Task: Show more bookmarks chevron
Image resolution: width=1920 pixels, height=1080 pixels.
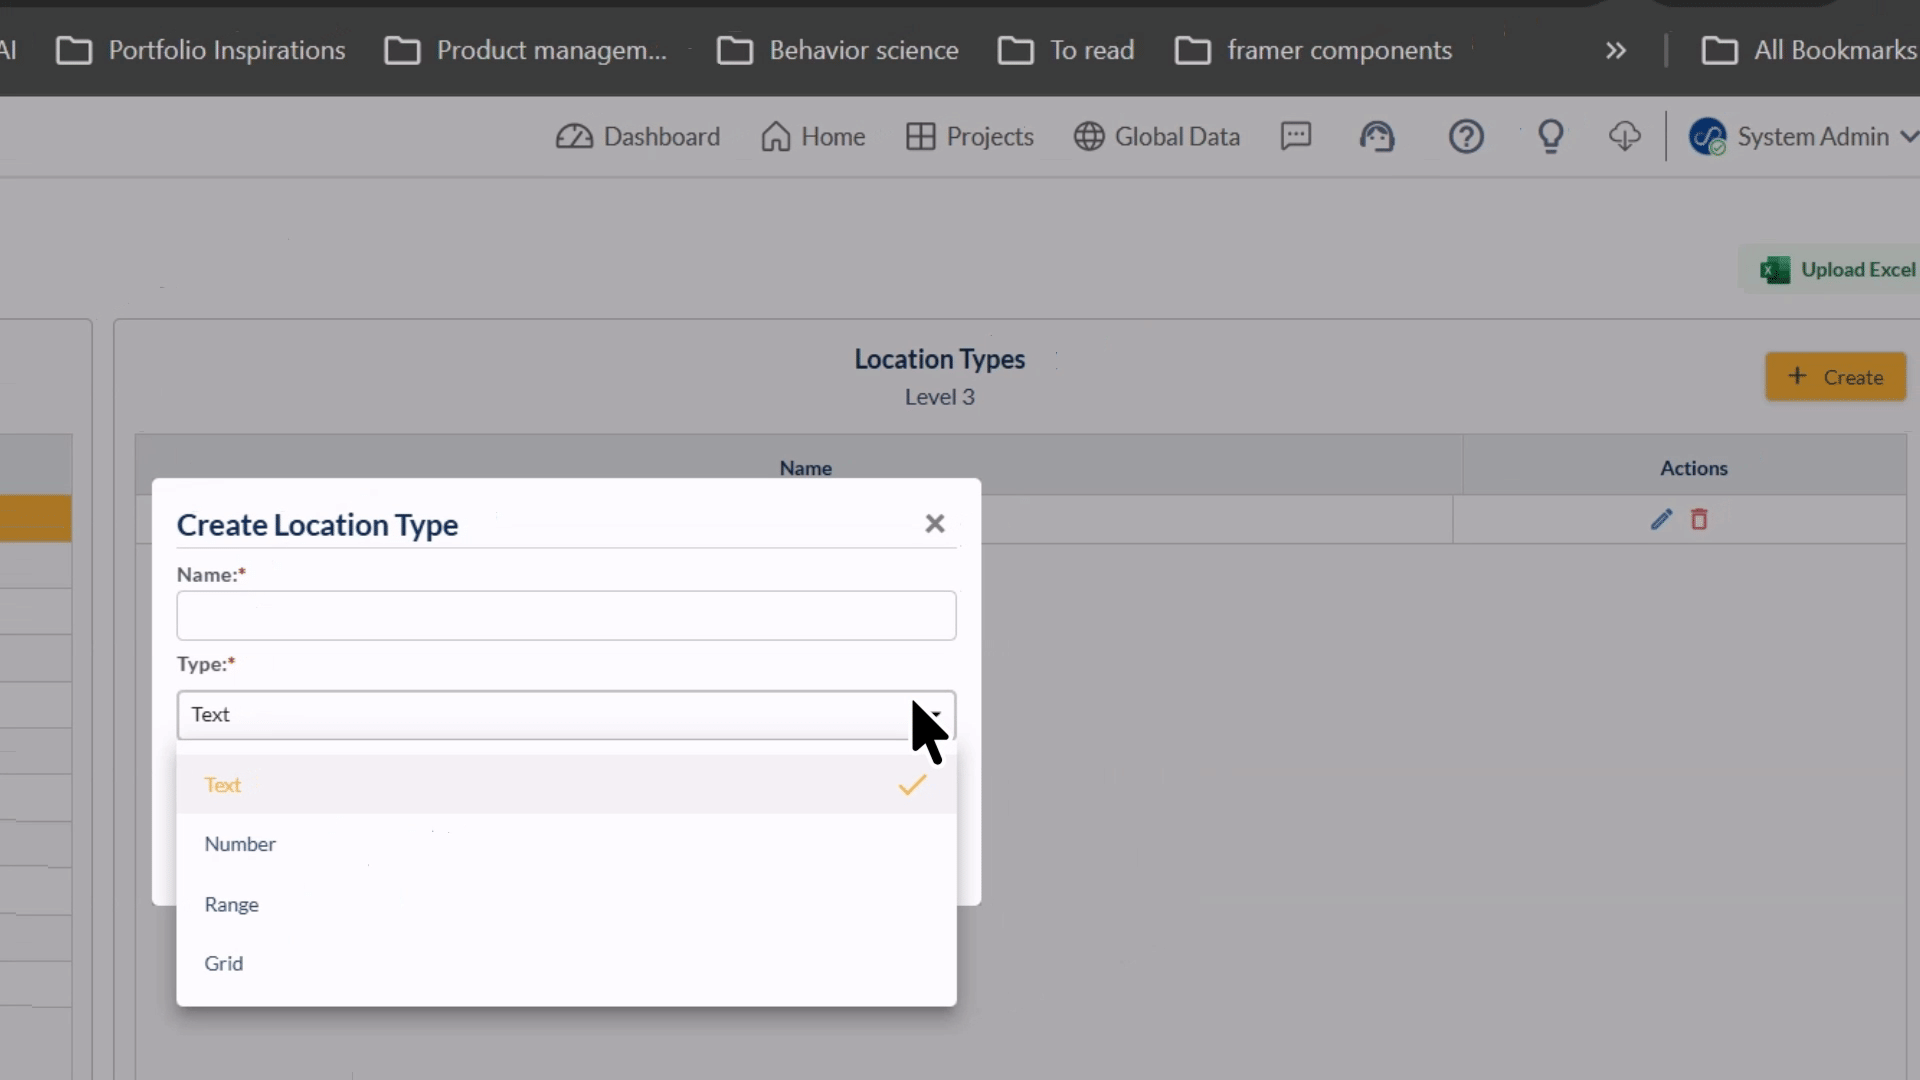Action: coord(1616,50)
